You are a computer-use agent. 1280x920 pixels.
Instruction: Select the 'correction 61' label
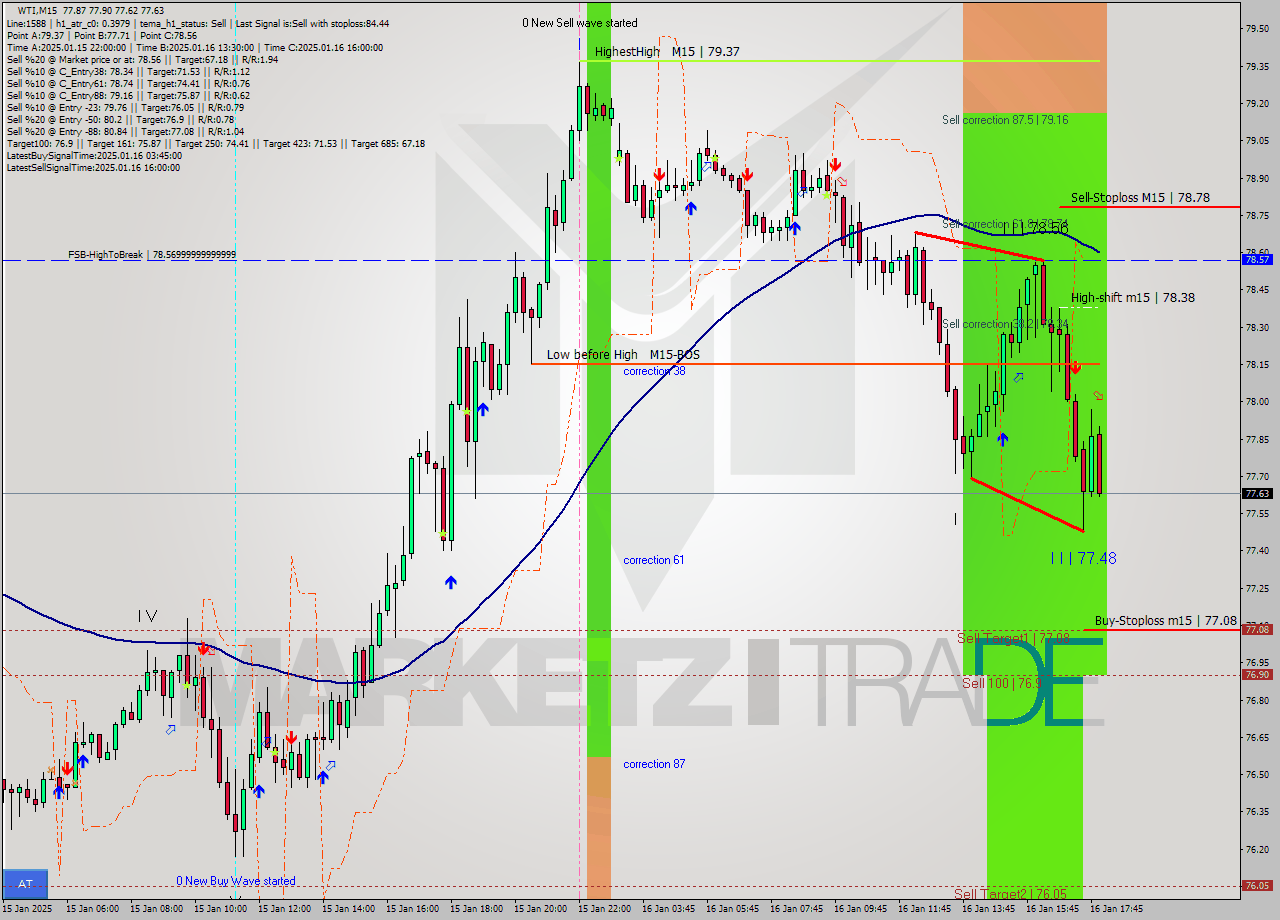[654, 560]
